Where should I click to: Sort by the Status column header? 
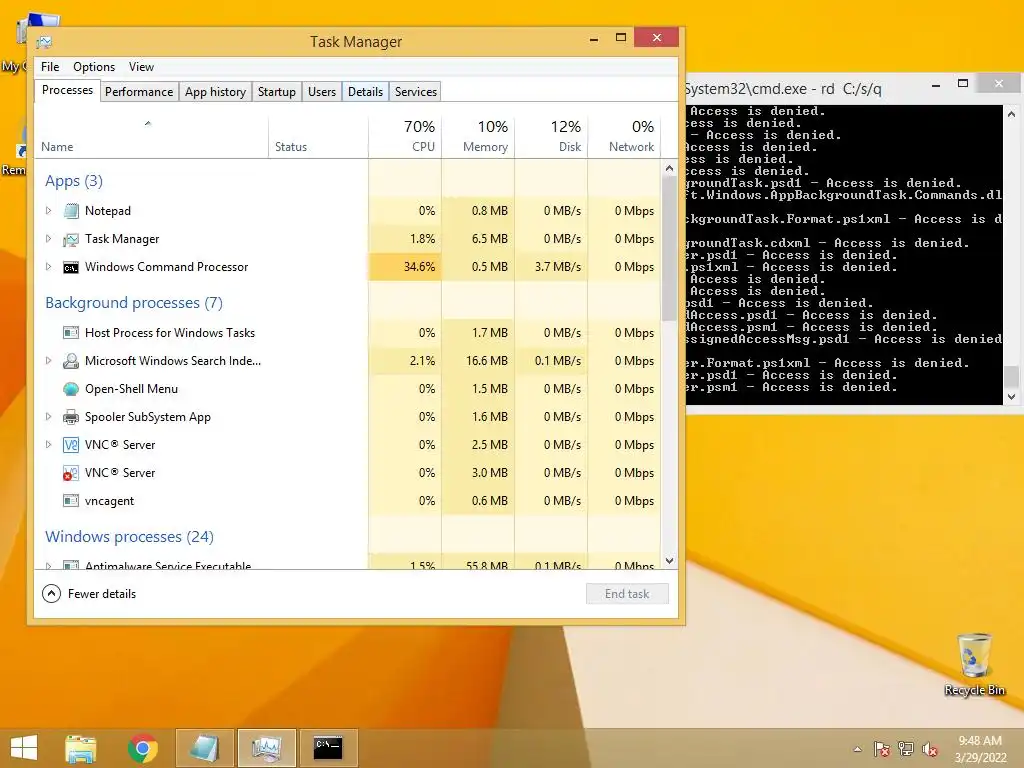[318, 137]
